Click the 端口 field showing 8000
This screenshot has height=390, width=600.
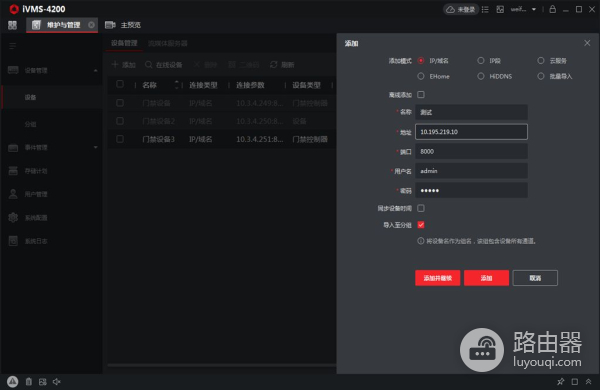[x=471, y=152]
